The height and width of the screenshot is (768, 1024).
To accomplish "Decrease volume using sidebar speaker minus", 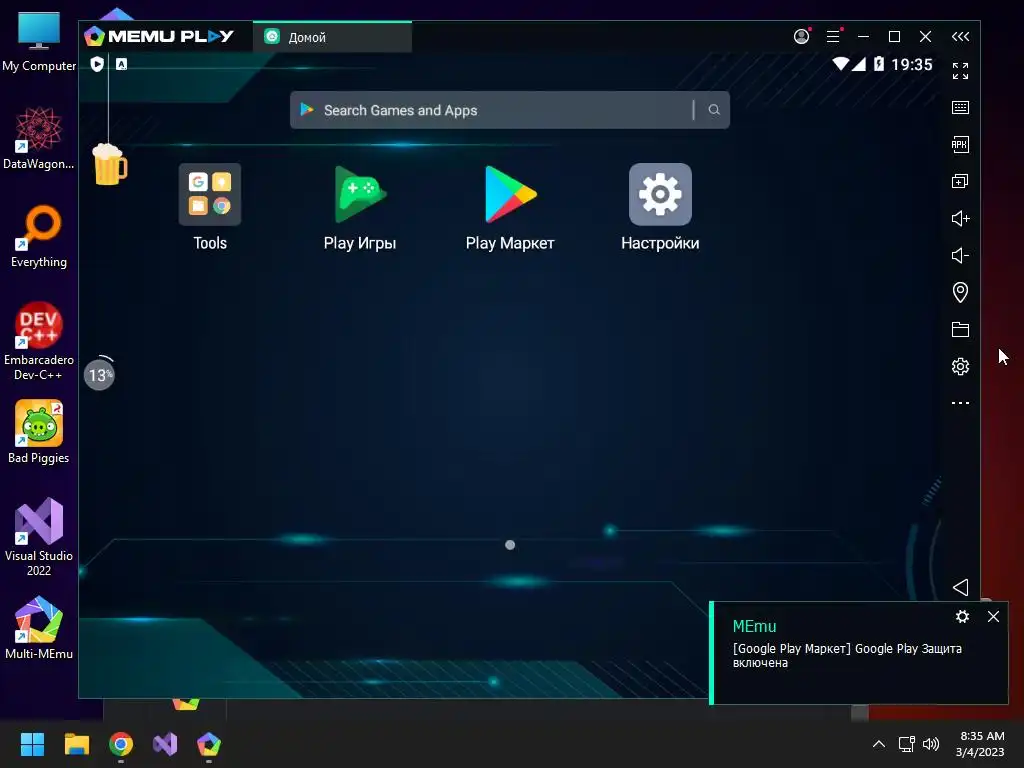I will 960,255.
